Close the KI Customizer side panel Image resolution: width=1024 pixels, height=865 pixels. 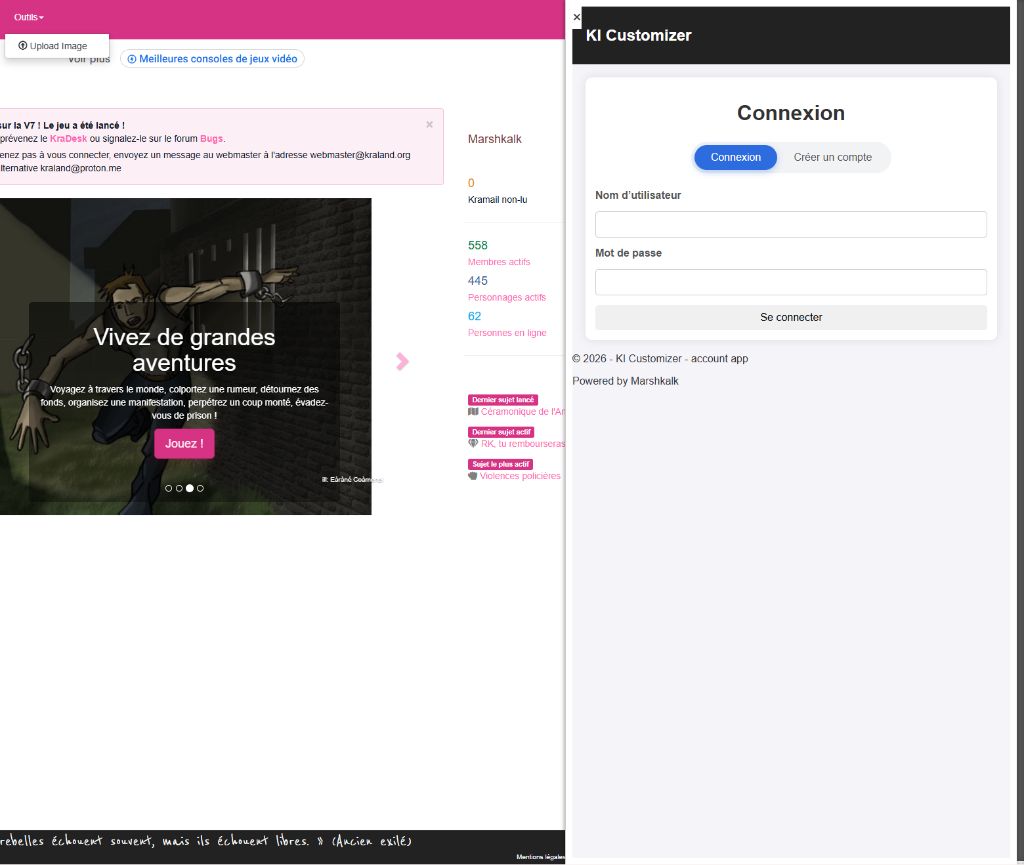pyautogui.click(x=576, y=17)
